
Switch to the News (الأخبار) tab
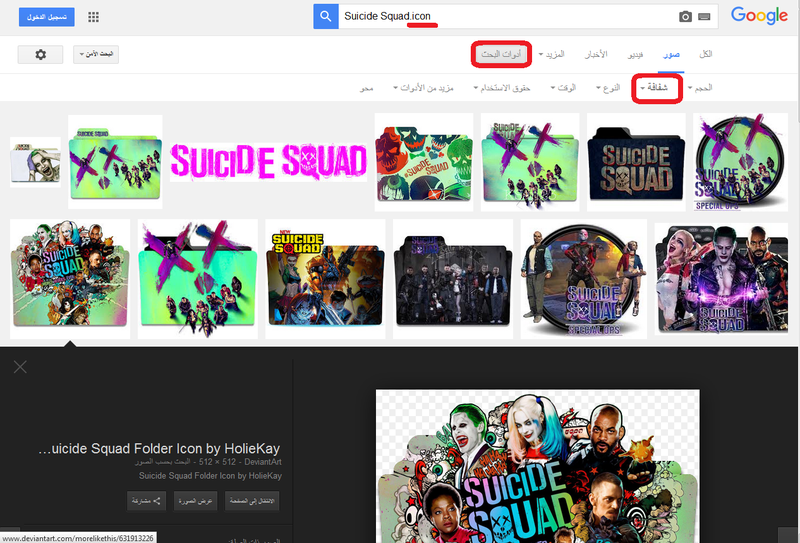[595, 54]
